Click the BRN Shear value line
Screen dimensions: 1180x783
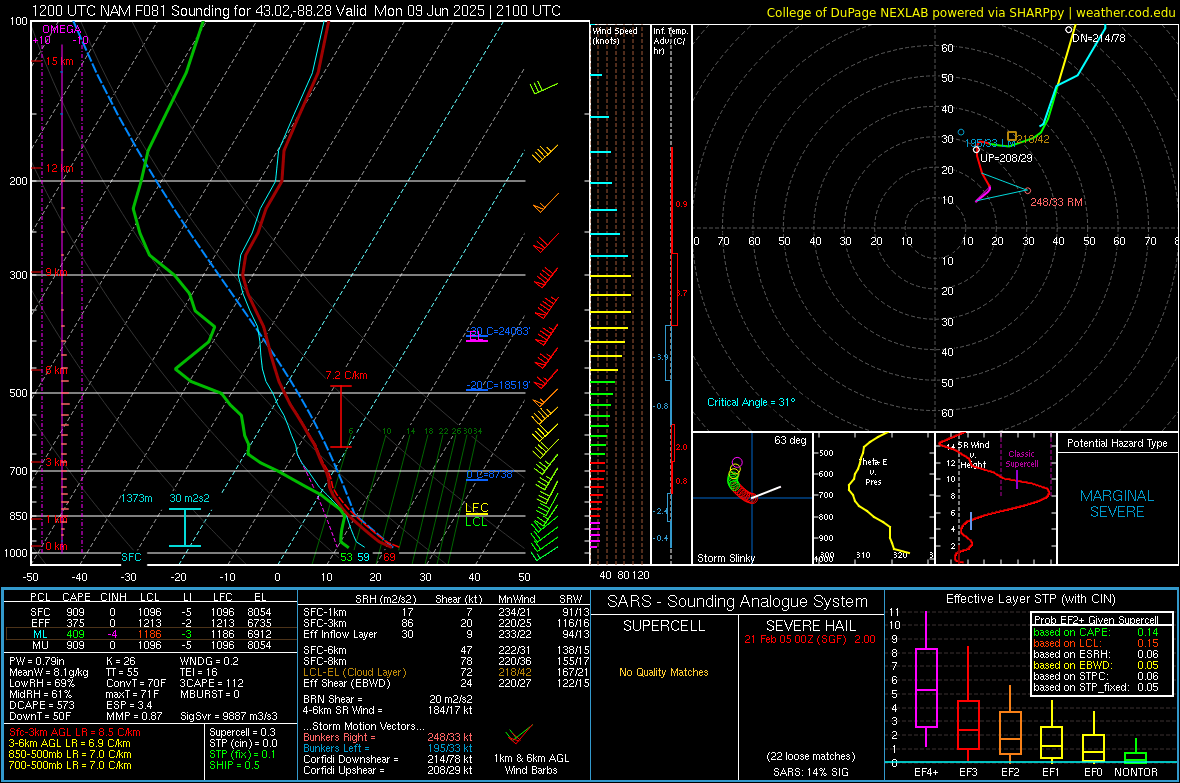pyautogui.click(x=388, y=699)
